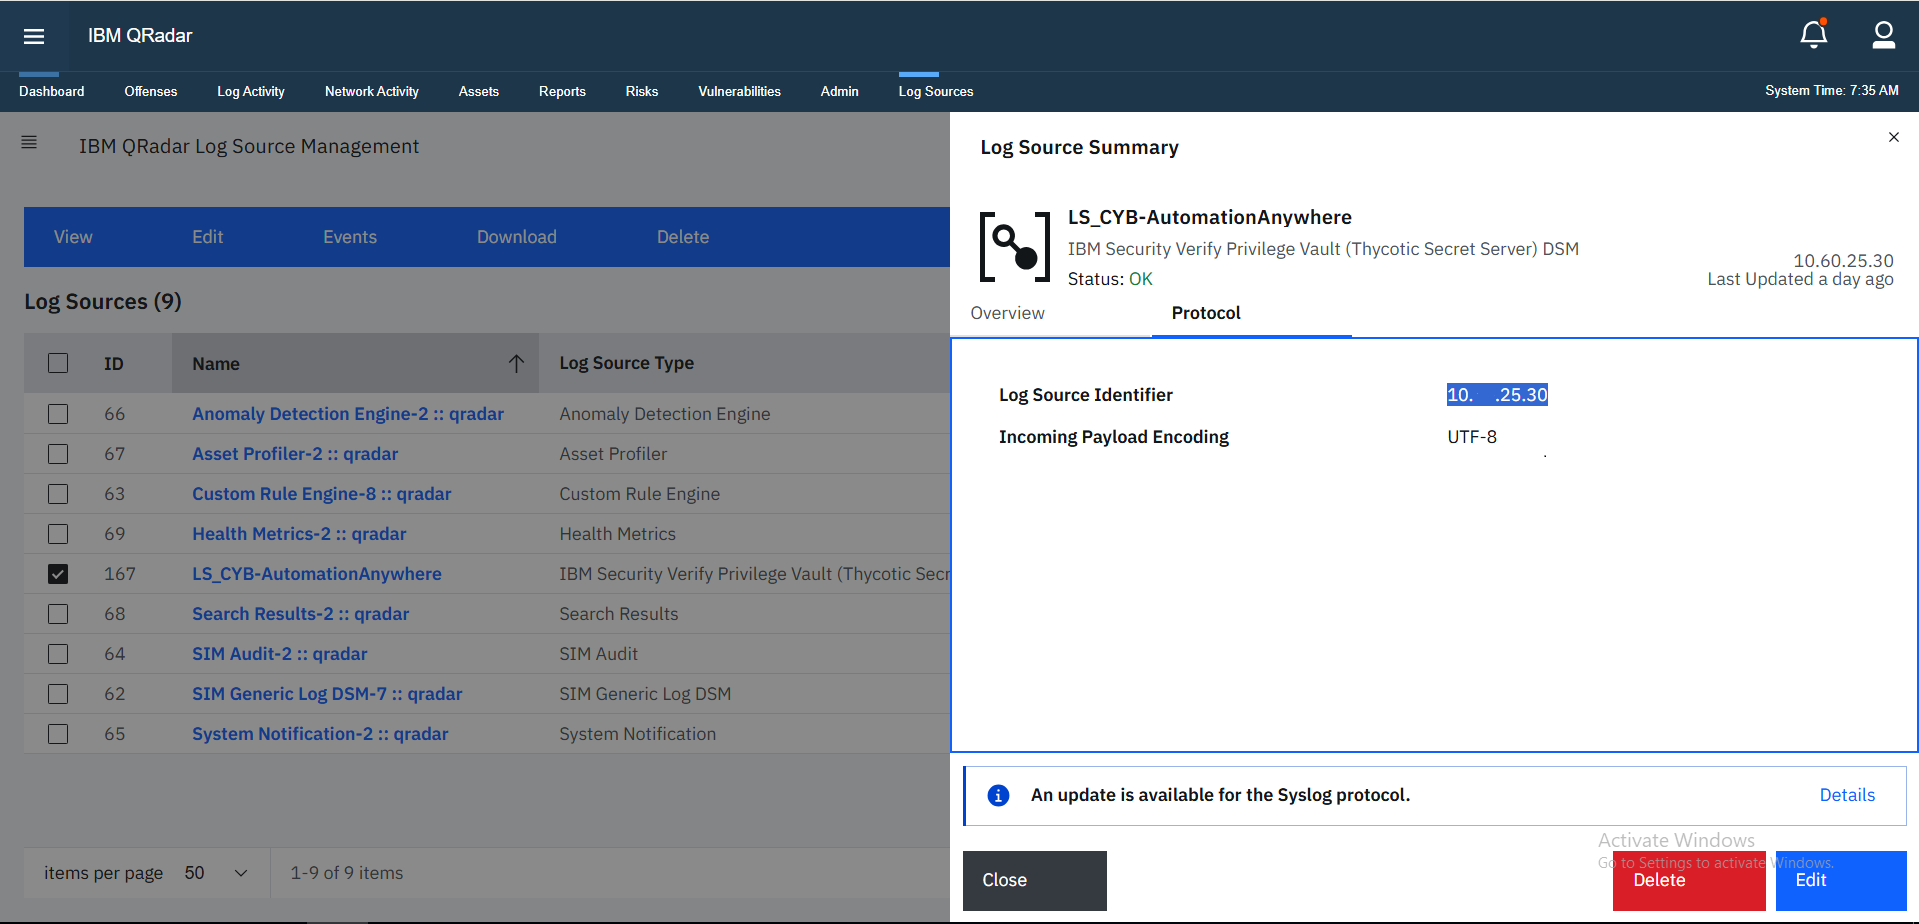Screen dimensions: 1919x924
Task: Open the user profile icon
Action: pyautogui.click(x=1883, y=35)
